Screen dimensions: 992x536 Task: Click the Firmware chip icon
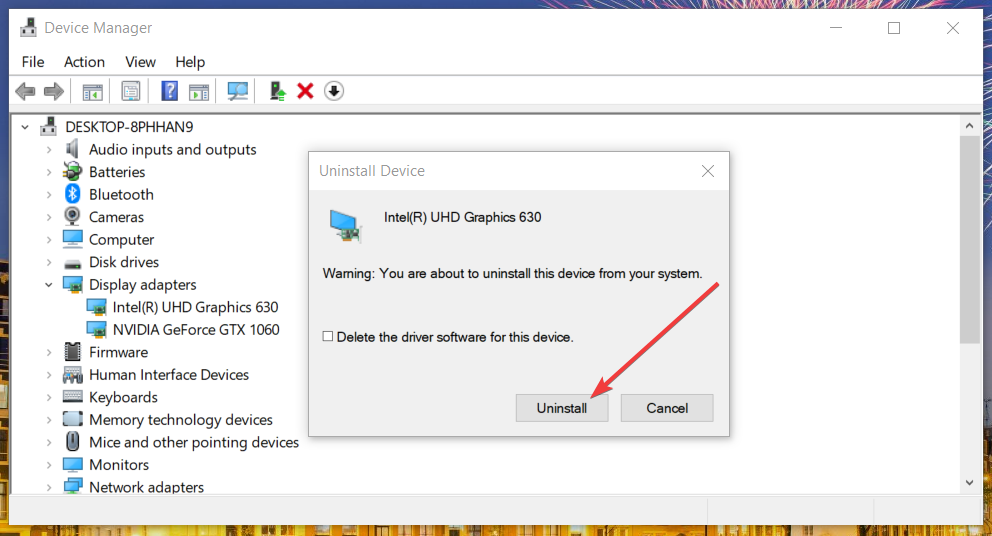click(73, 352)
